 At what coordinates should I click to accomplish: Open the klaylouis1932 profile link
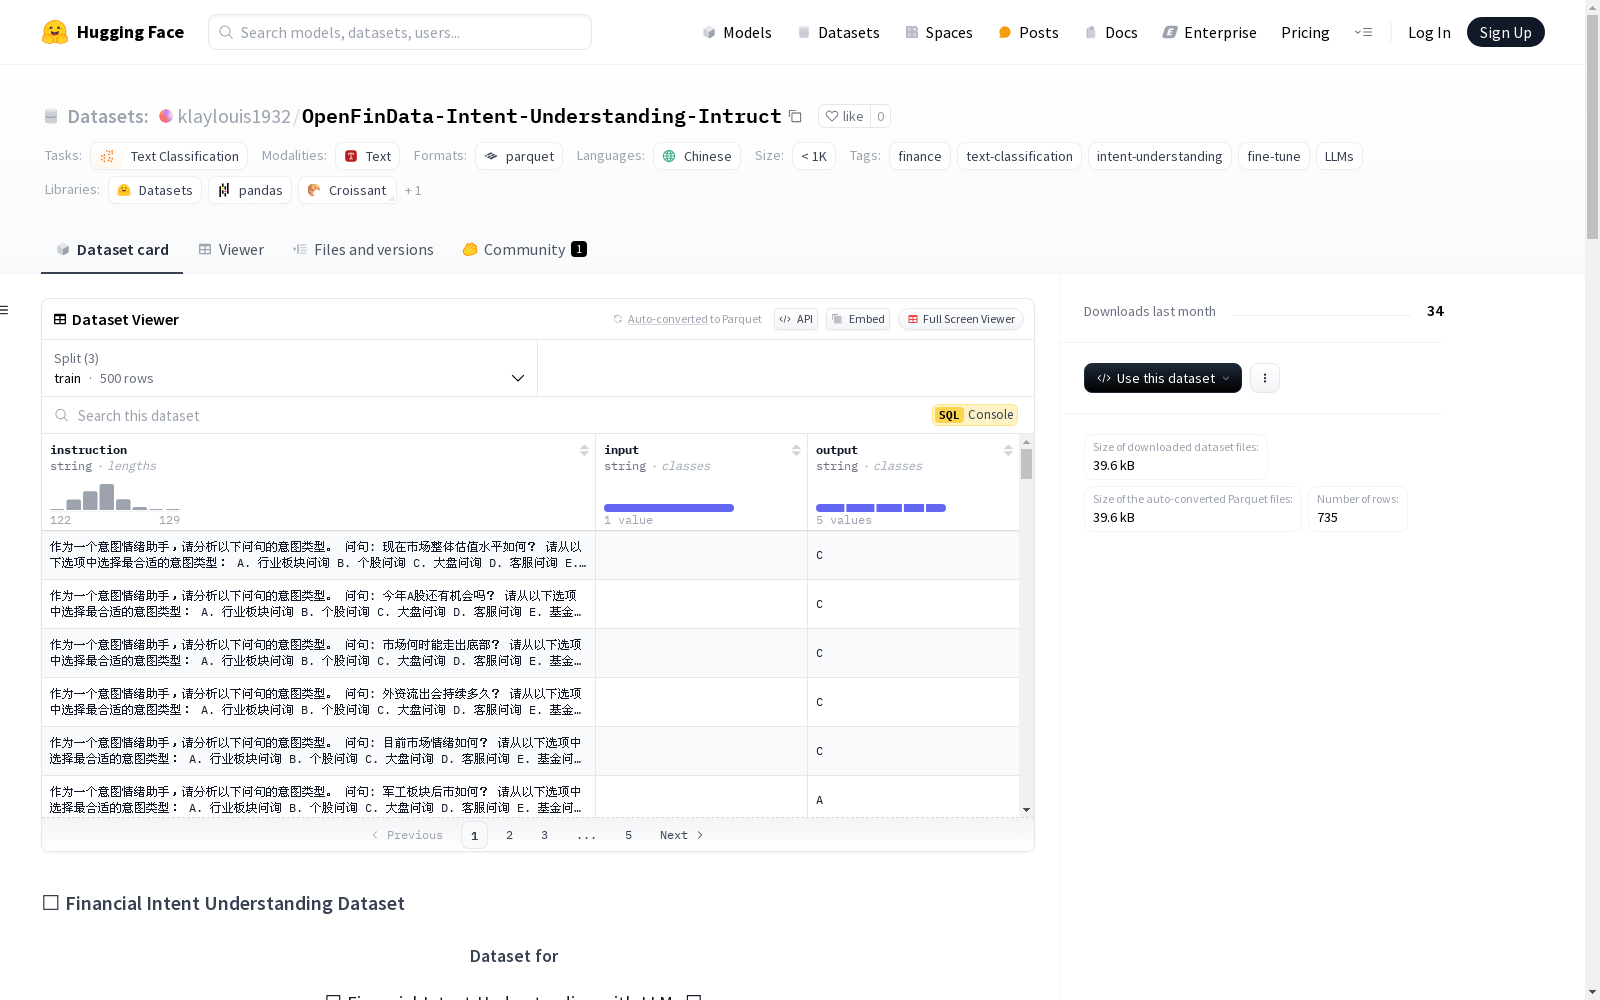[234, 116]
